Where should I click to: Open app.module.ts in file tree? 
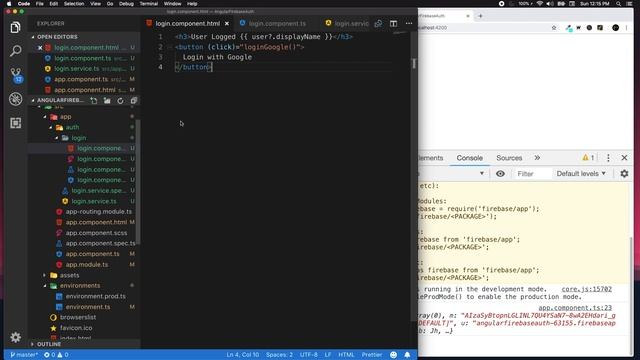87,264
